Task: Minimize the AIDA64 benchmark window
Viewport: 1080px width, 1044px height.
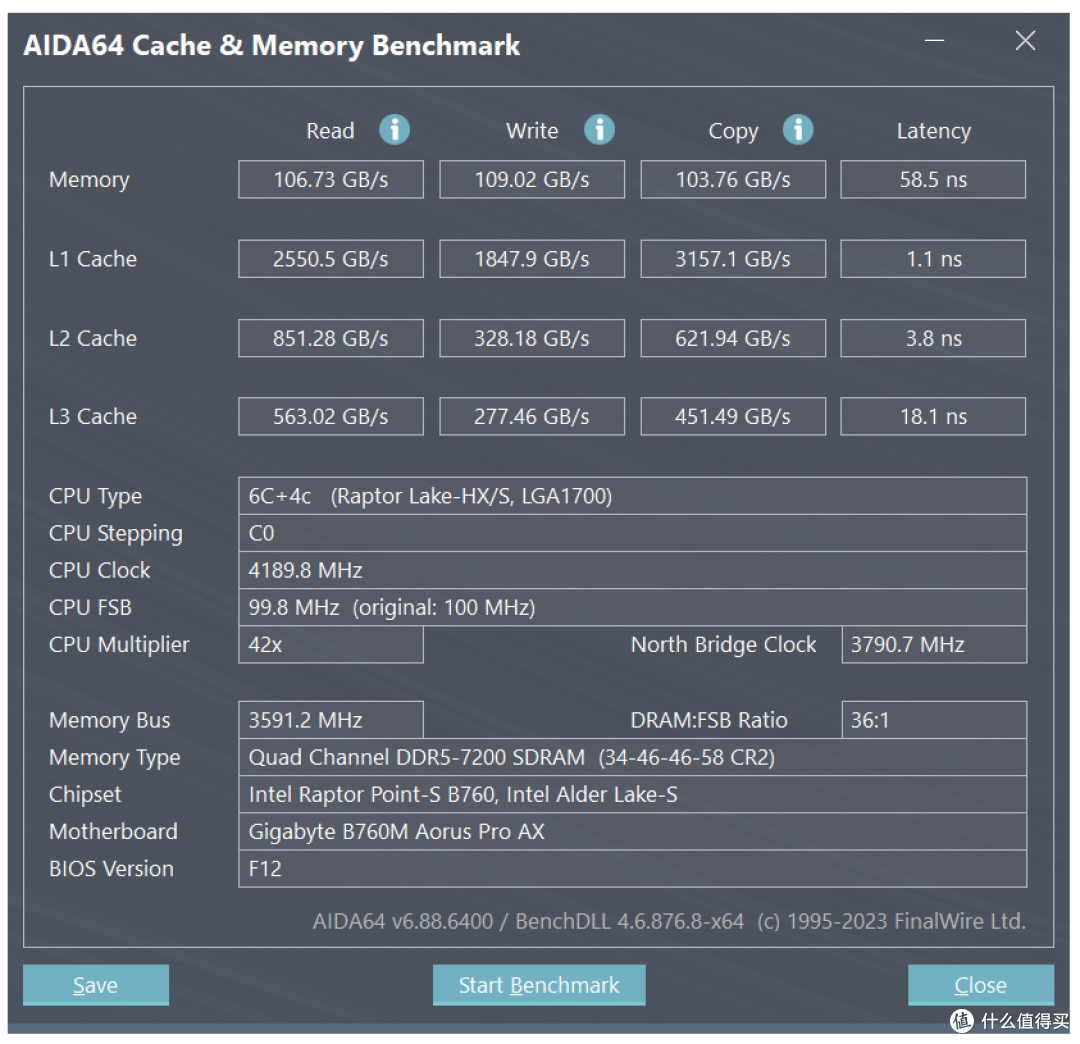Action: pos(934,41)
